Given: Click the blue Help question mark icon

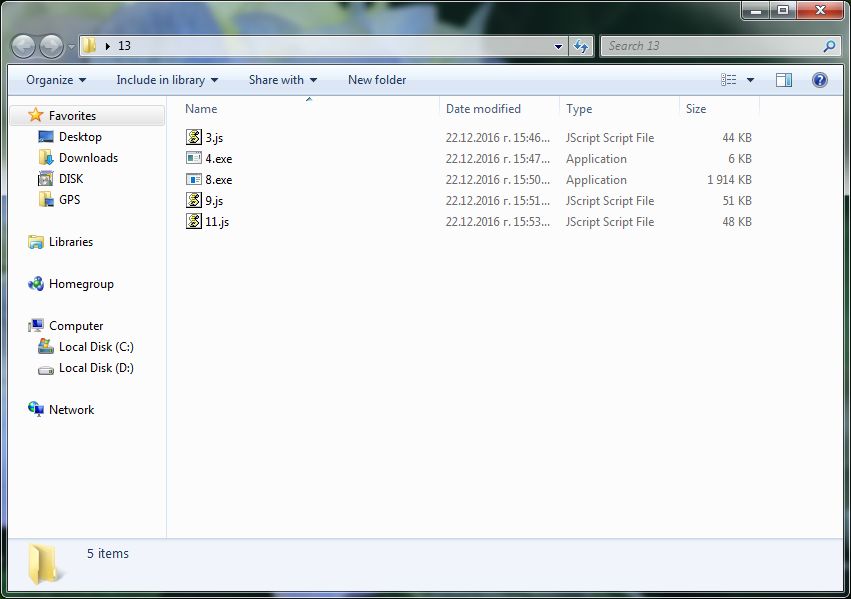Looking at the screenshot, I should pyautogui.click(x=820, y=80).
